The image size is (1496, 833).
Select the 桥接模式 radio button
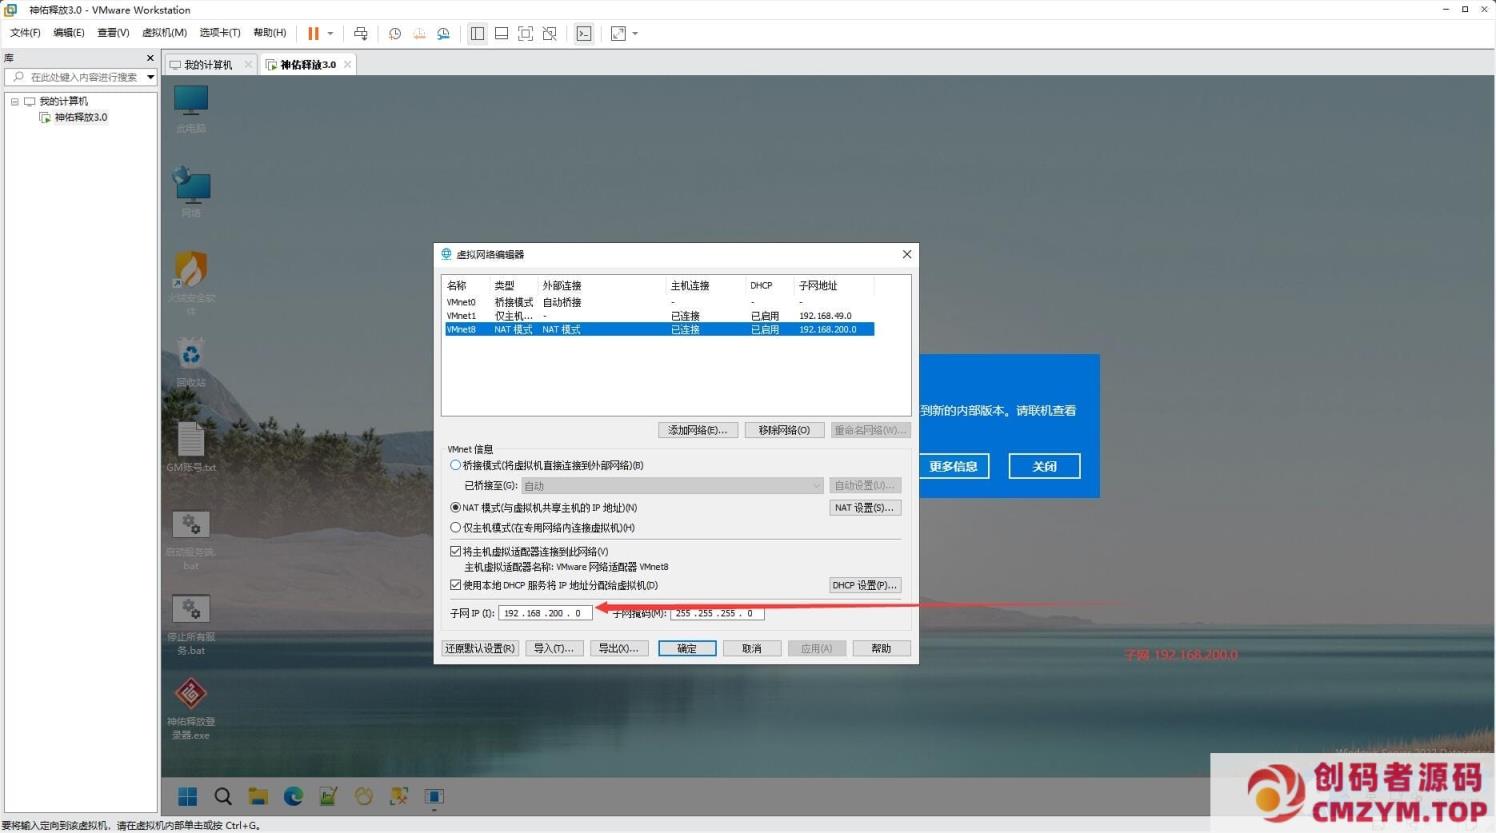tap(456, 465)
